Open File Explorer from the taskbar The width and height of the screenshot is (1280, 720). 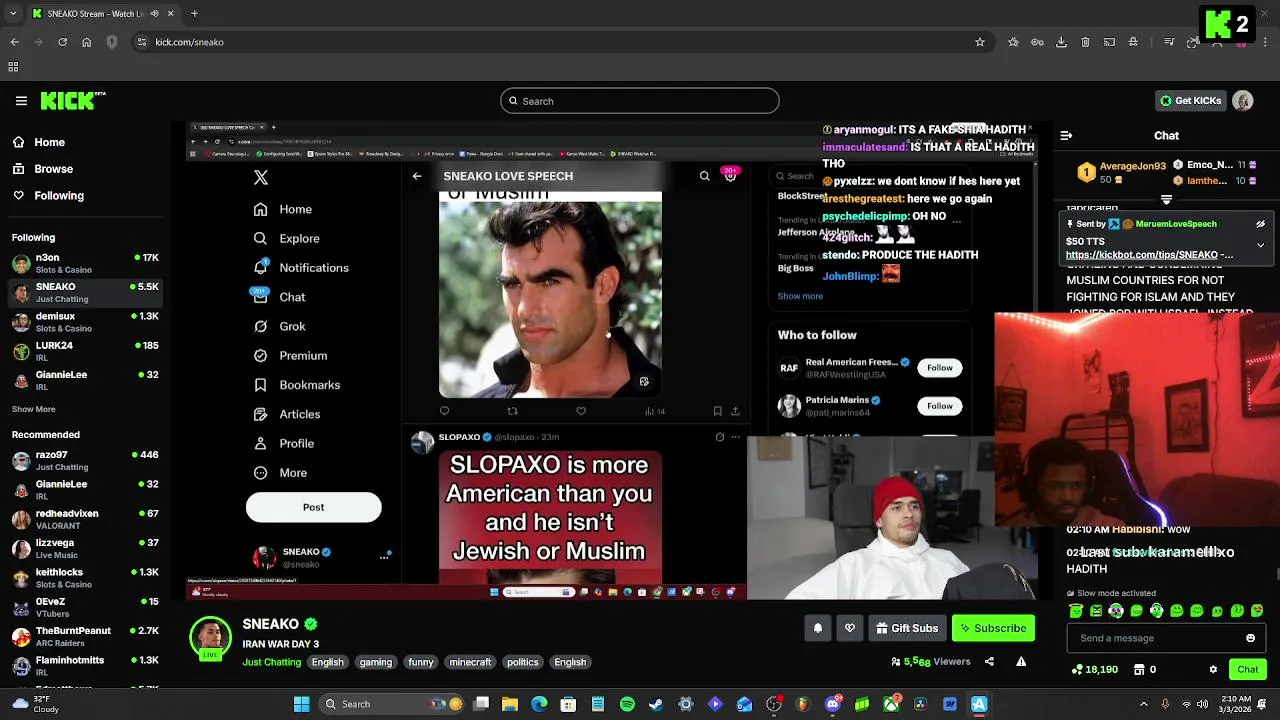[x=510, y=704]
